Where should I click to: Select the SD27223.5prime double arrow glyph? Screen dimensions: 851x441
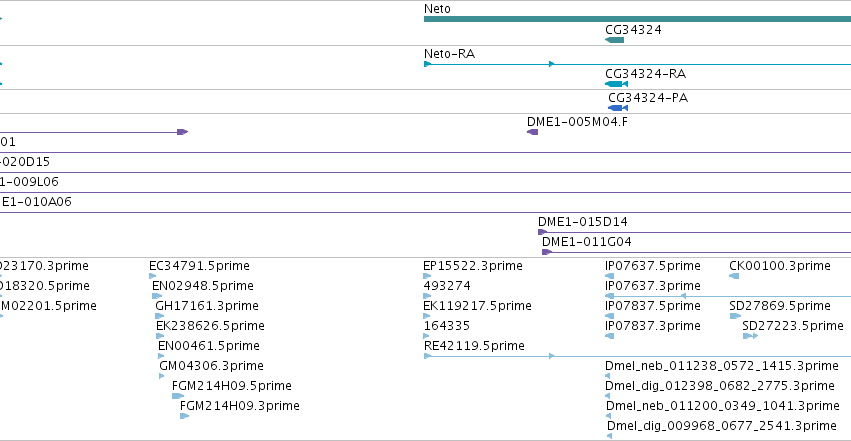[750, 336]
